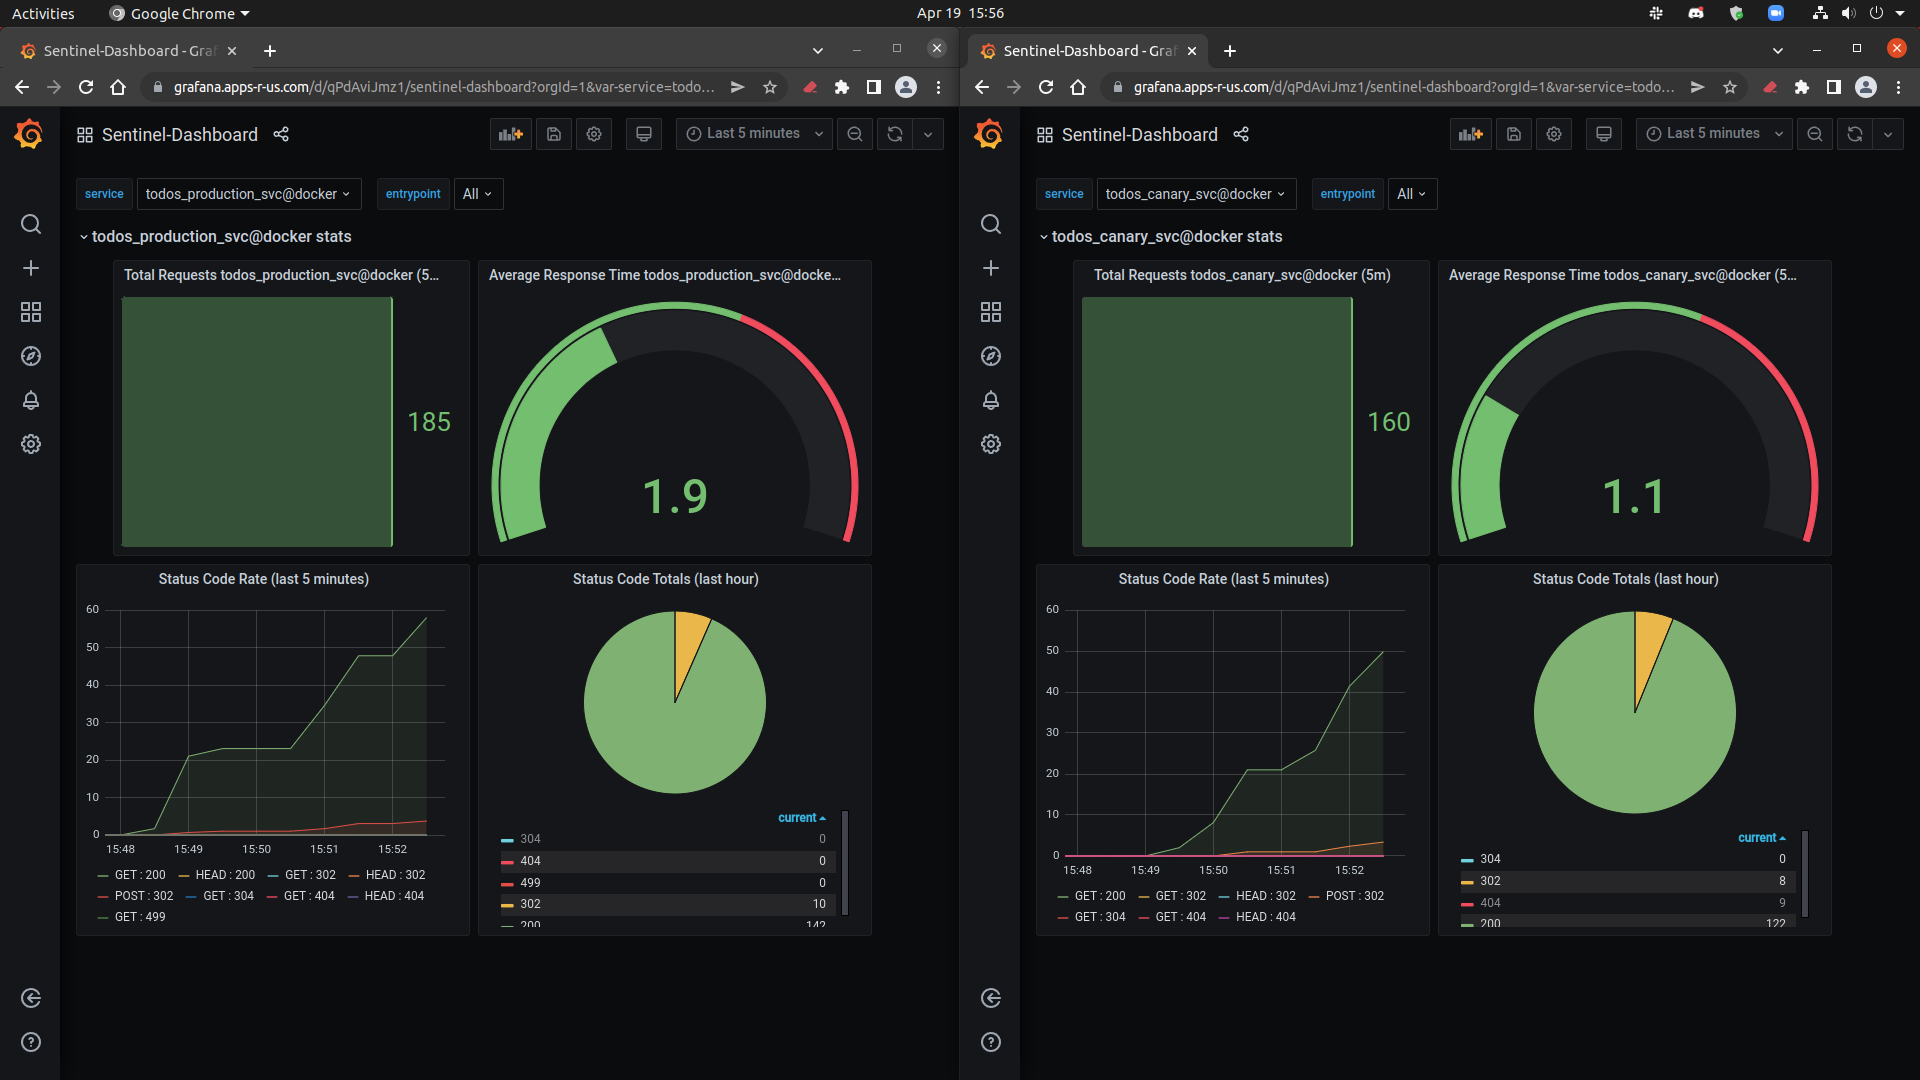1920x1080 pixels.
Task: Toggle POST : 302 series in right legend
Action: pyautogui.click(x=1354, y=896)
